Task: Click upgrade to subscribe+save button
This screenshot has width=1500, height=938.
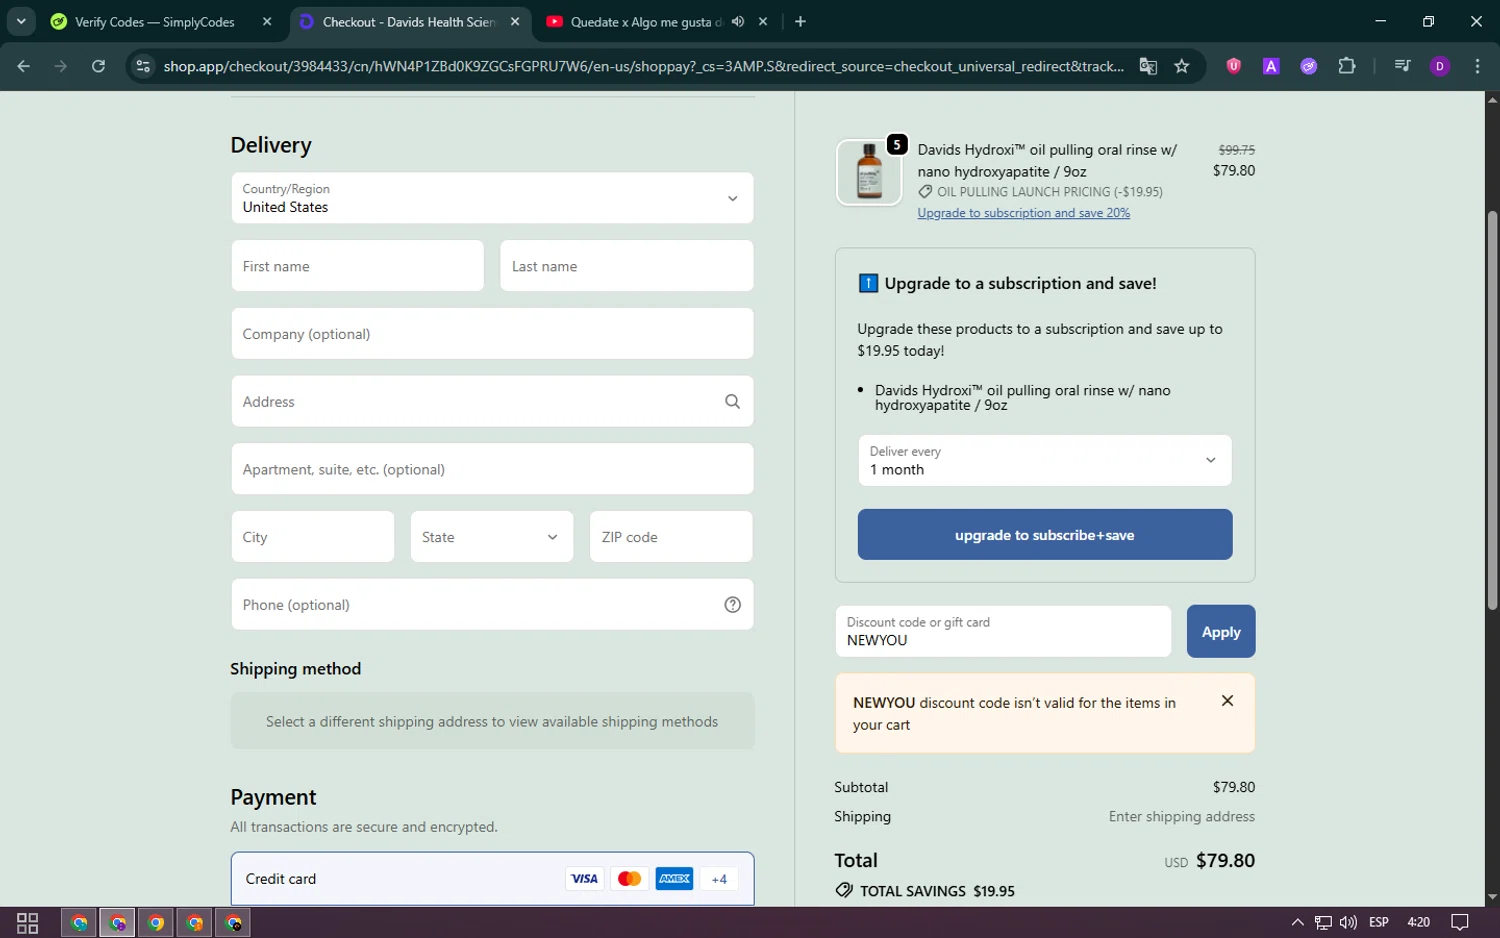Action: [x=1045, y=535]
